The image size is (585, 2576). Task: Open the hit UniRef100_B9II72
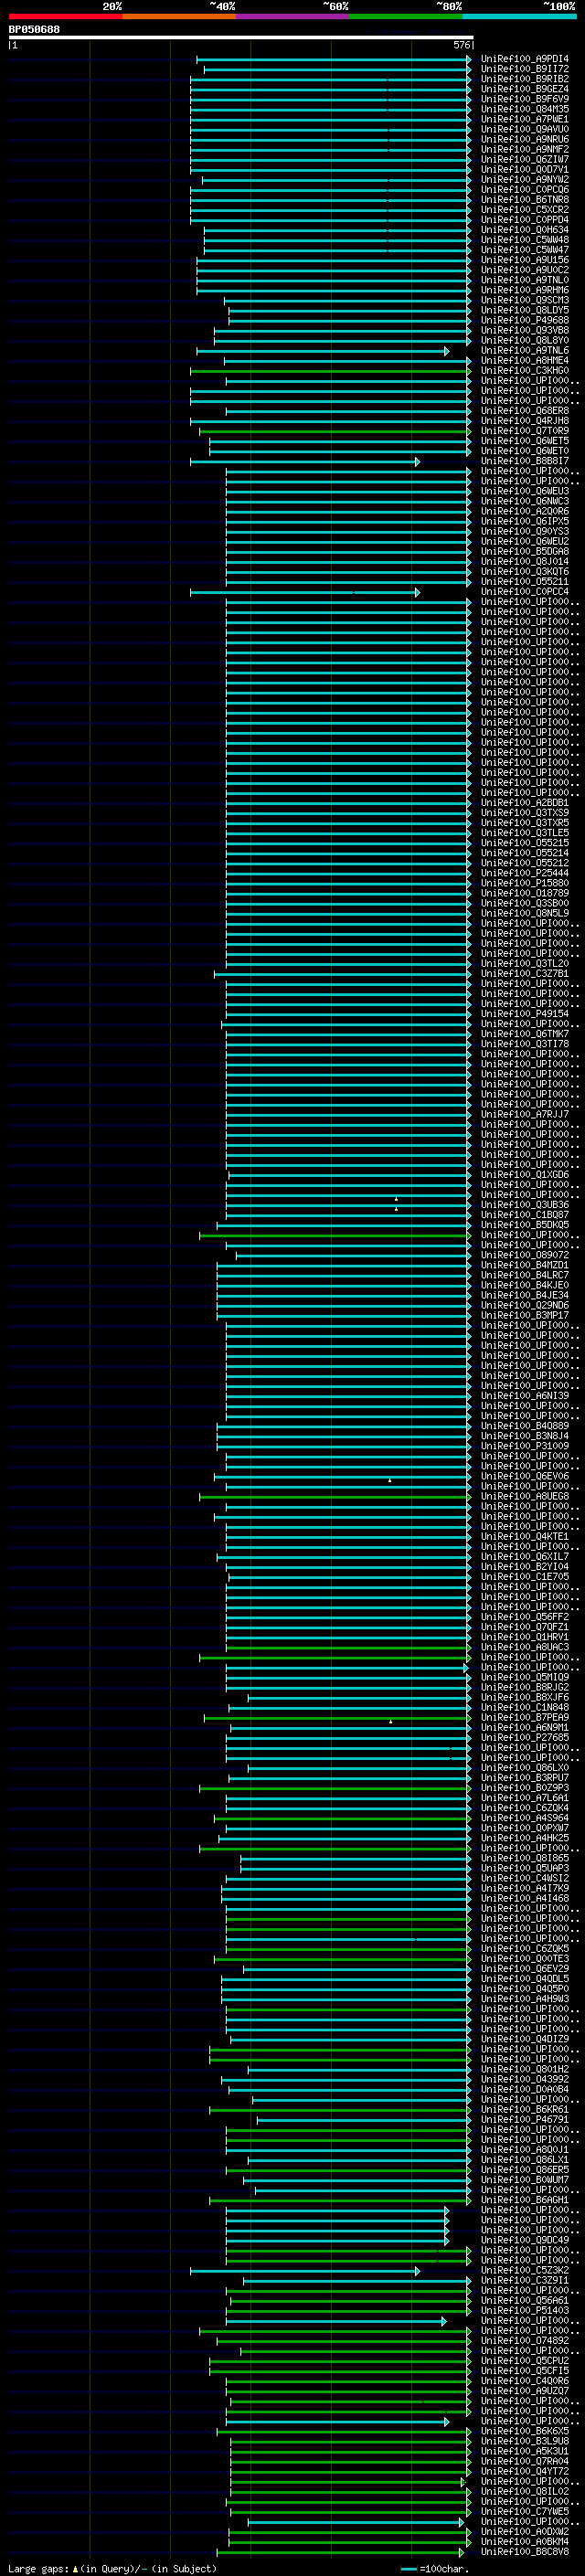coord(524,69)
